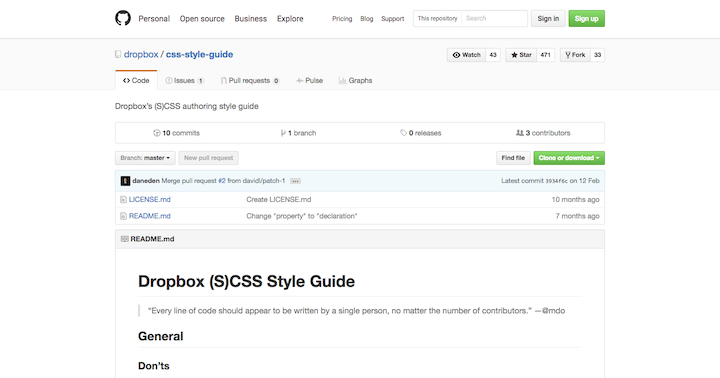Open the 471 stargazers count
Viewport: 720px width, 378px height.
pos(546,55)
